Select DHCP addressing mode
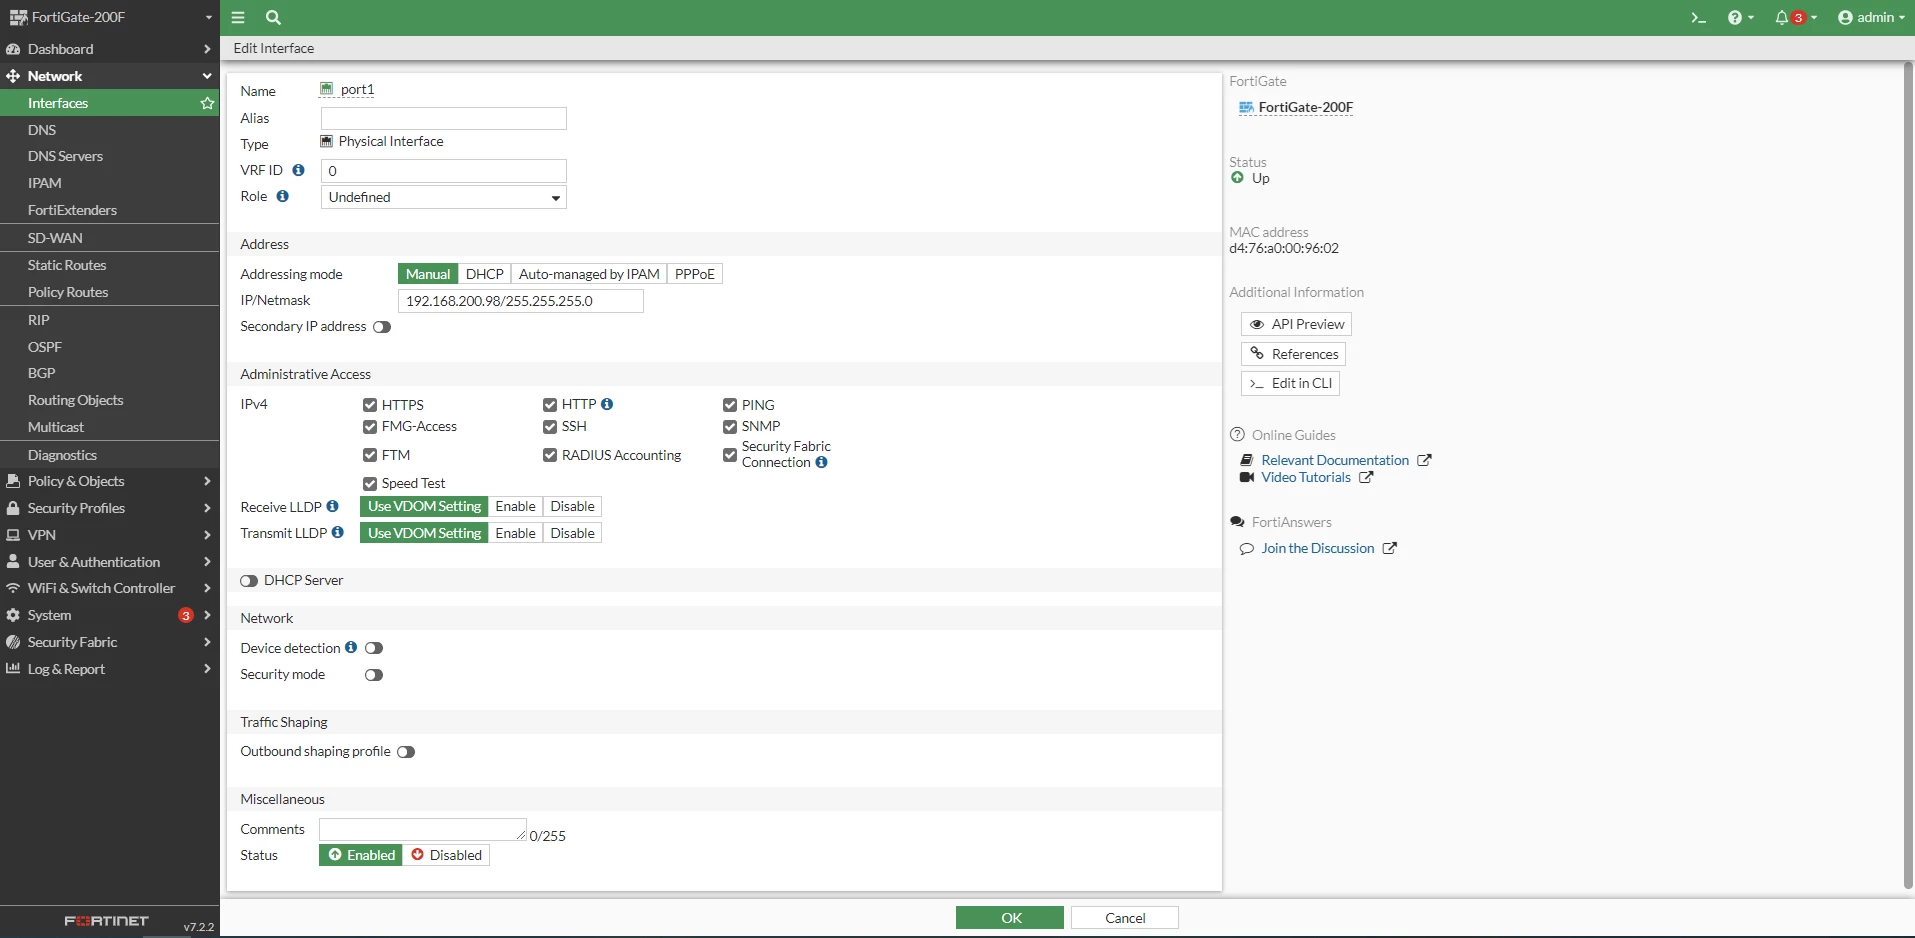Image resolution: width=1915 pixels, height=938 pixels. [x=485, y=274]
